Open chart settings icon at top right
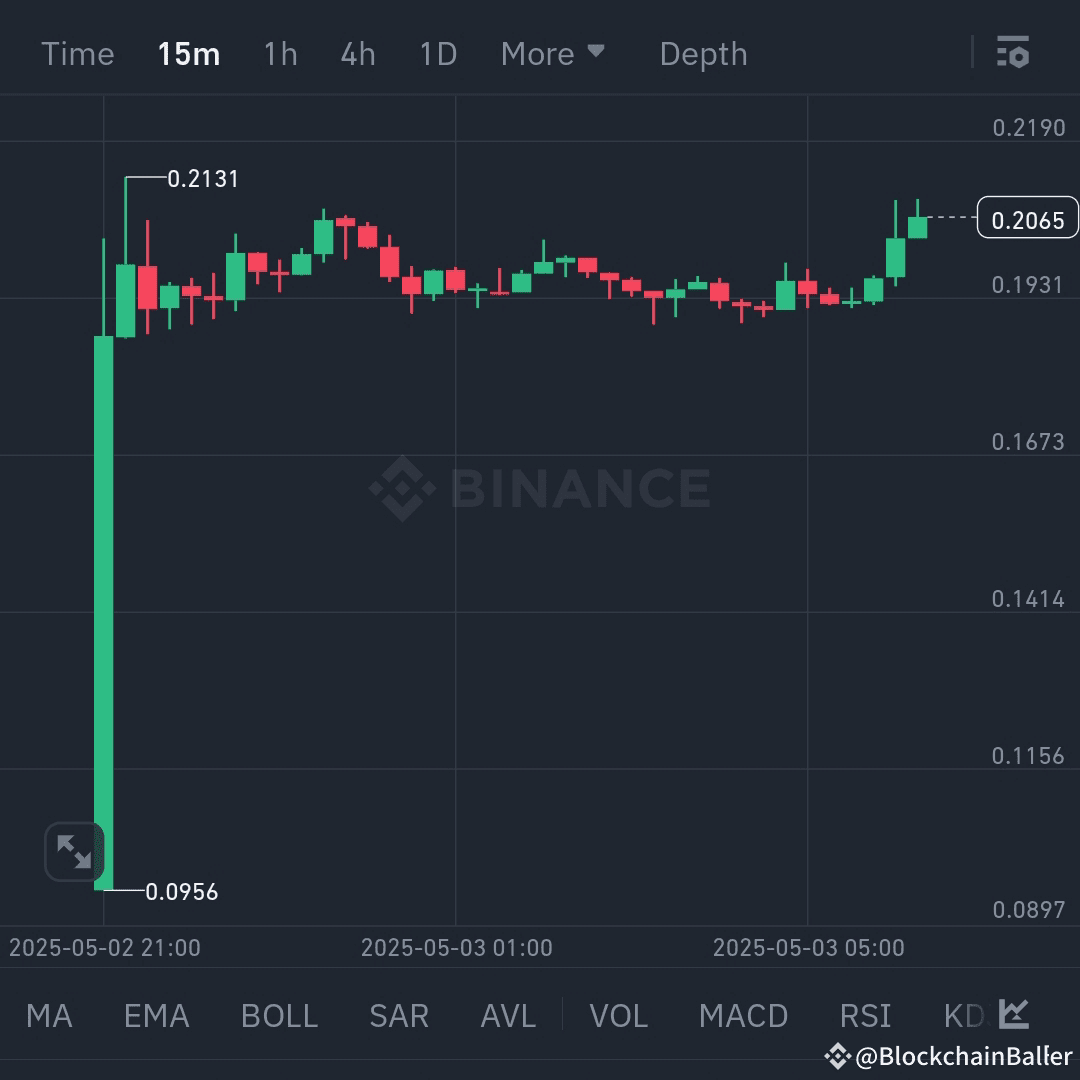 pos(1013,53)
